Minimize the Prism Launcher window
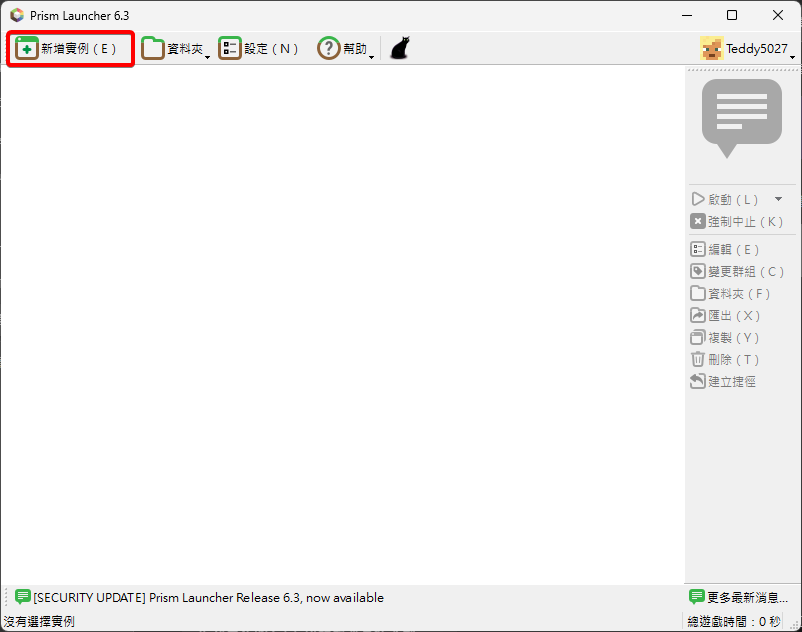This screenshot has height=632, width=802. click(x=687, y=15)
